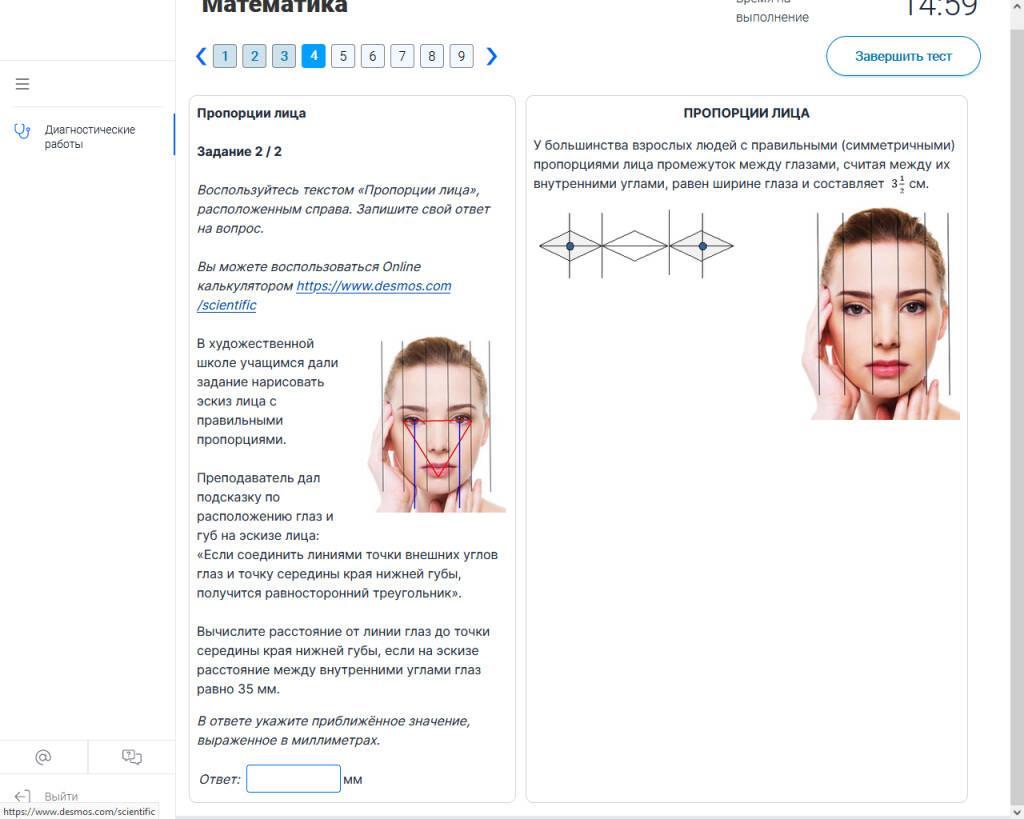Screen dimensions: 1024x819
Task: Open the hamburger menu icon
Action: tap(22, 84)
